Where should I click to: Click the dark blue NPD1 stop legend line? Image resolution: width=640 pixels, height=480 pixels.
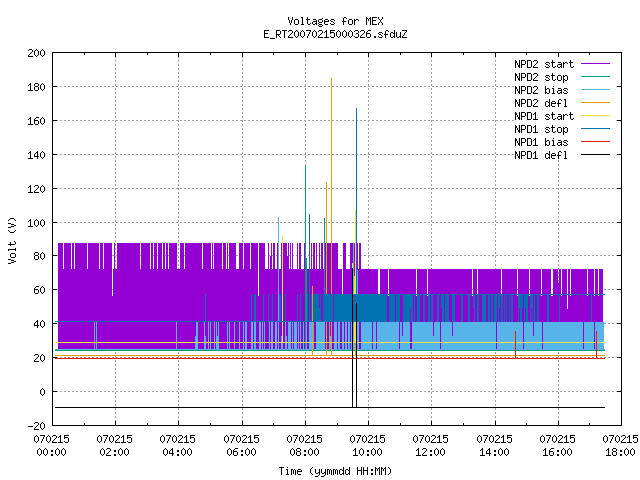click(595, 129)
